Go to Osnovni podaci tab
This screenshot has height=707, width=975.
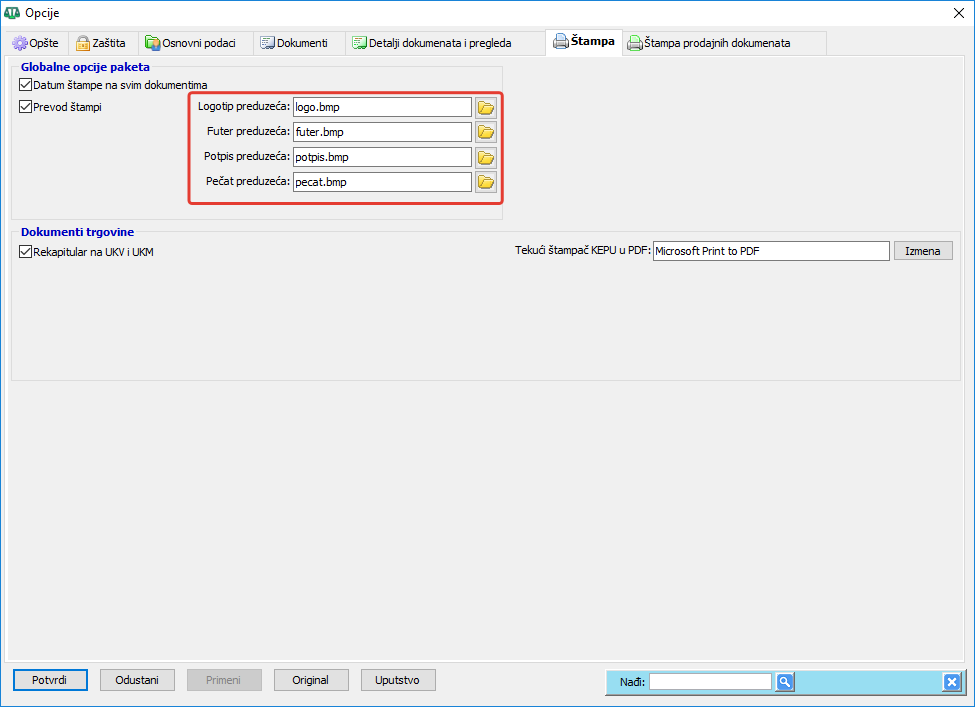(x=190, y=43)
